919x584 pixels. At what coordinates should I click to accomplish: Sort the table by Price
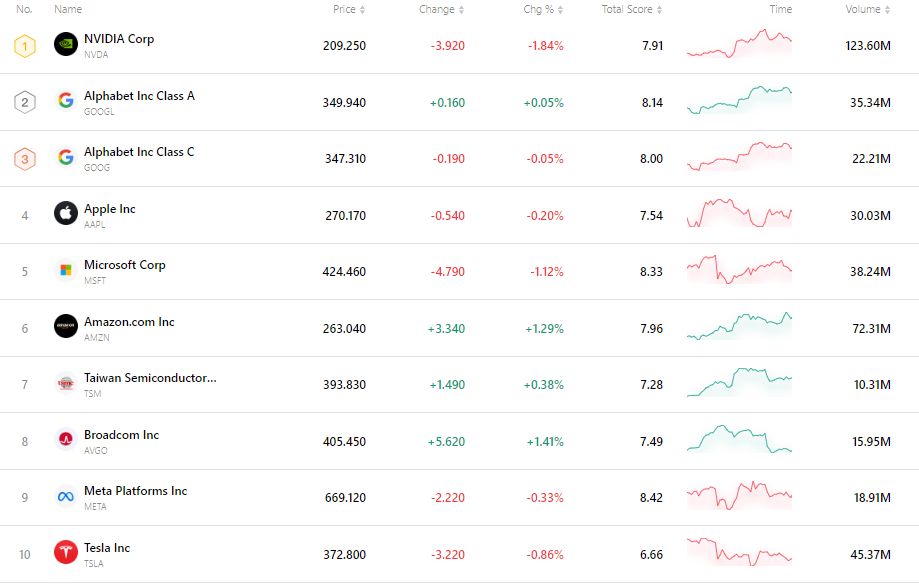coord(344,9)
